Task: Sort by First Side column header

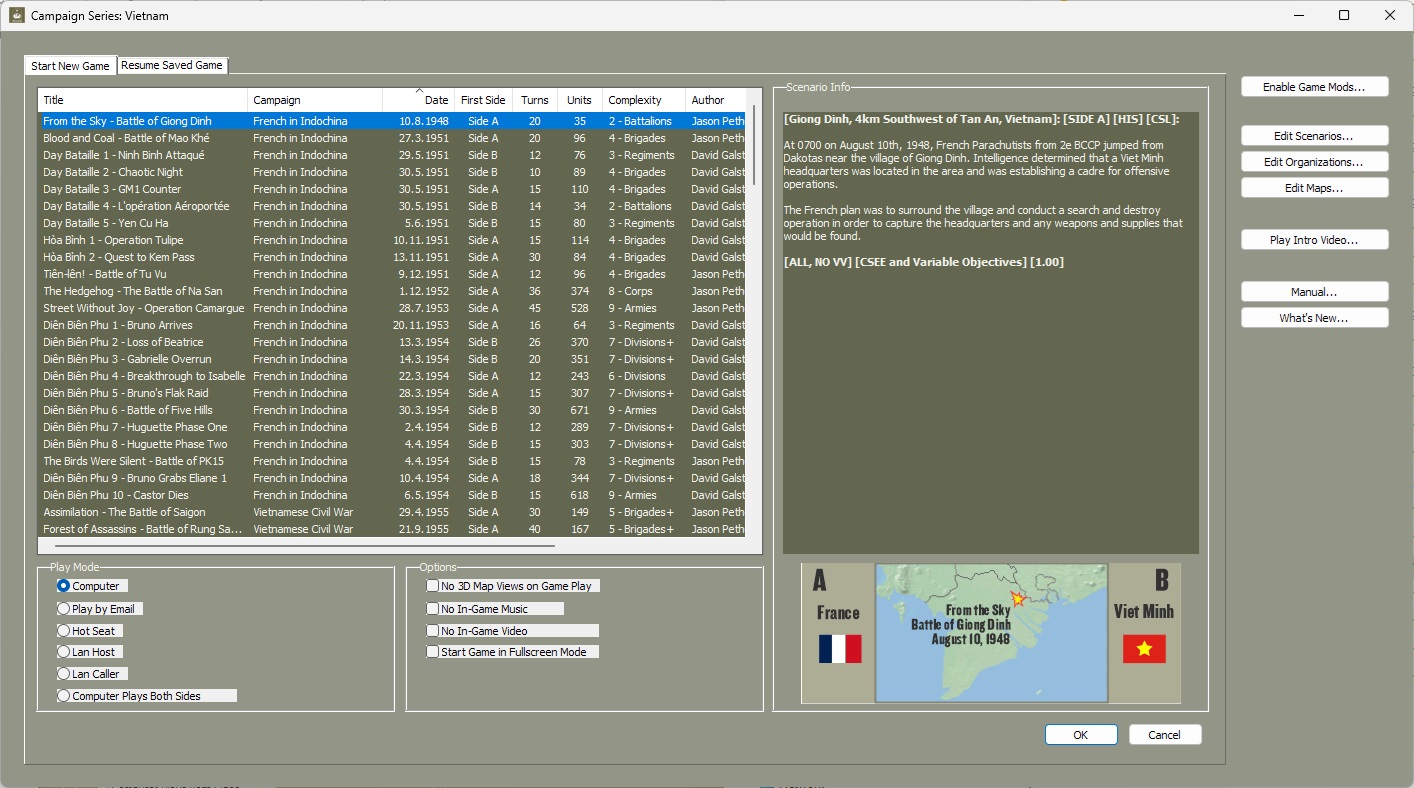Action: click(x=483, y=100)
